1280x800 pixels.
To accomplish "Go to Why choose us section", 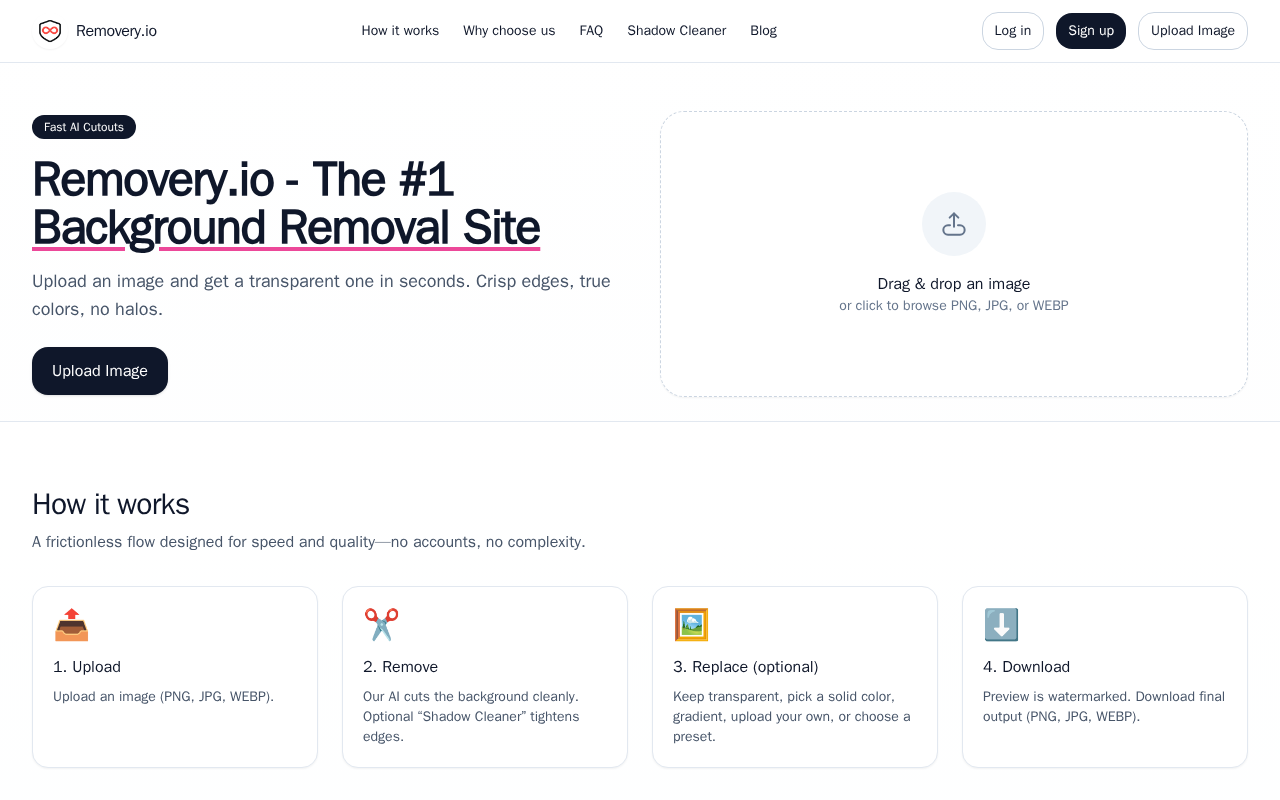I will tap(509, 31).
